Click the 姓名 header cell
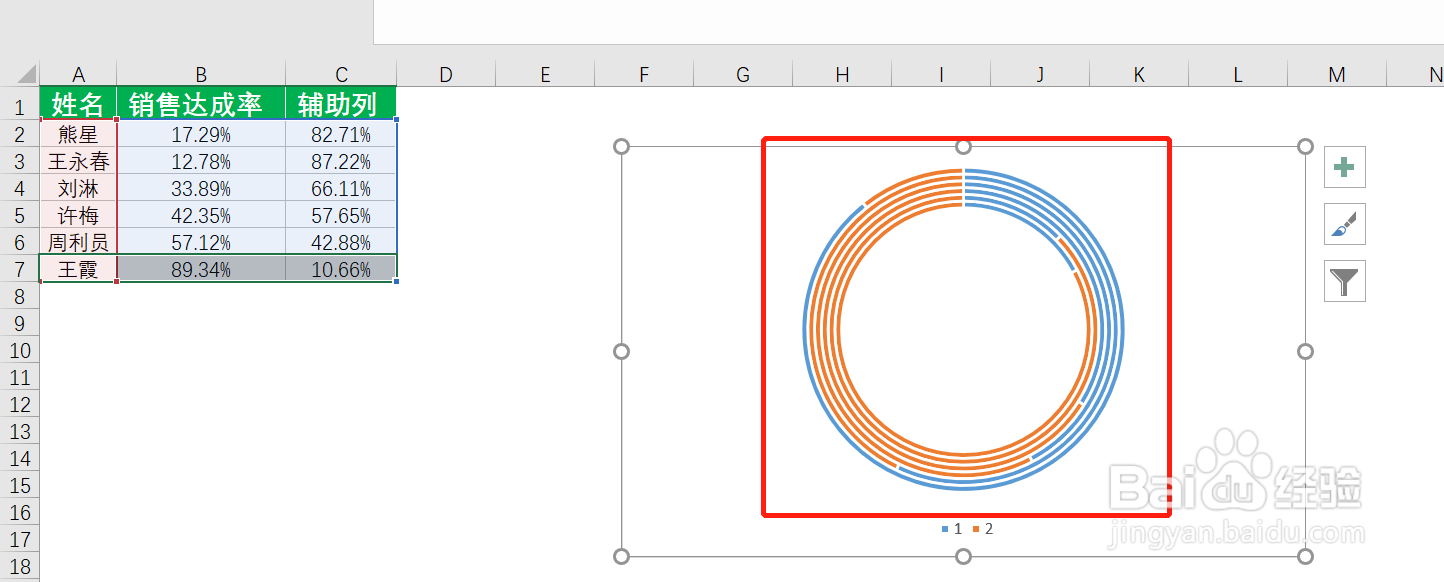 tap(78, 104)
